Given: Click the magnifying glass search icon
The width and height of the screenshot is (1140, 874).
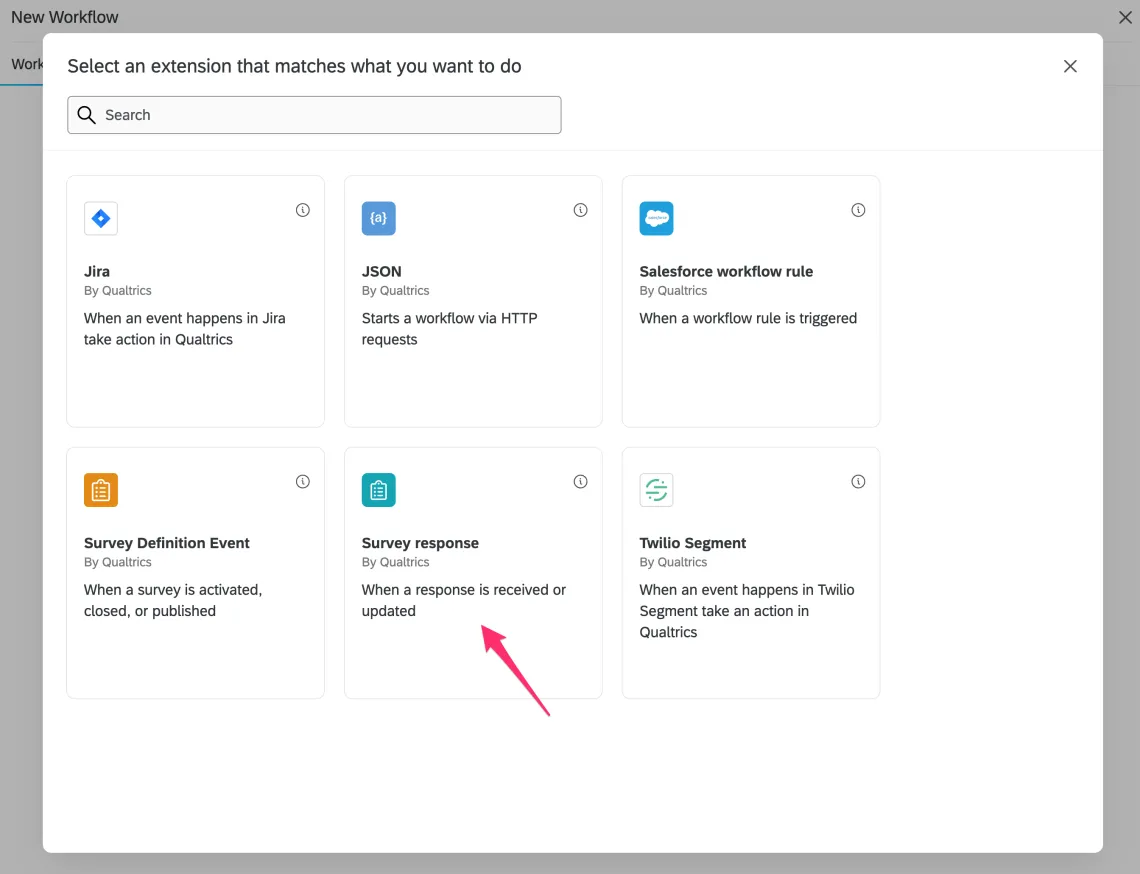Looking at the screenshot, I should pos(87,115).
